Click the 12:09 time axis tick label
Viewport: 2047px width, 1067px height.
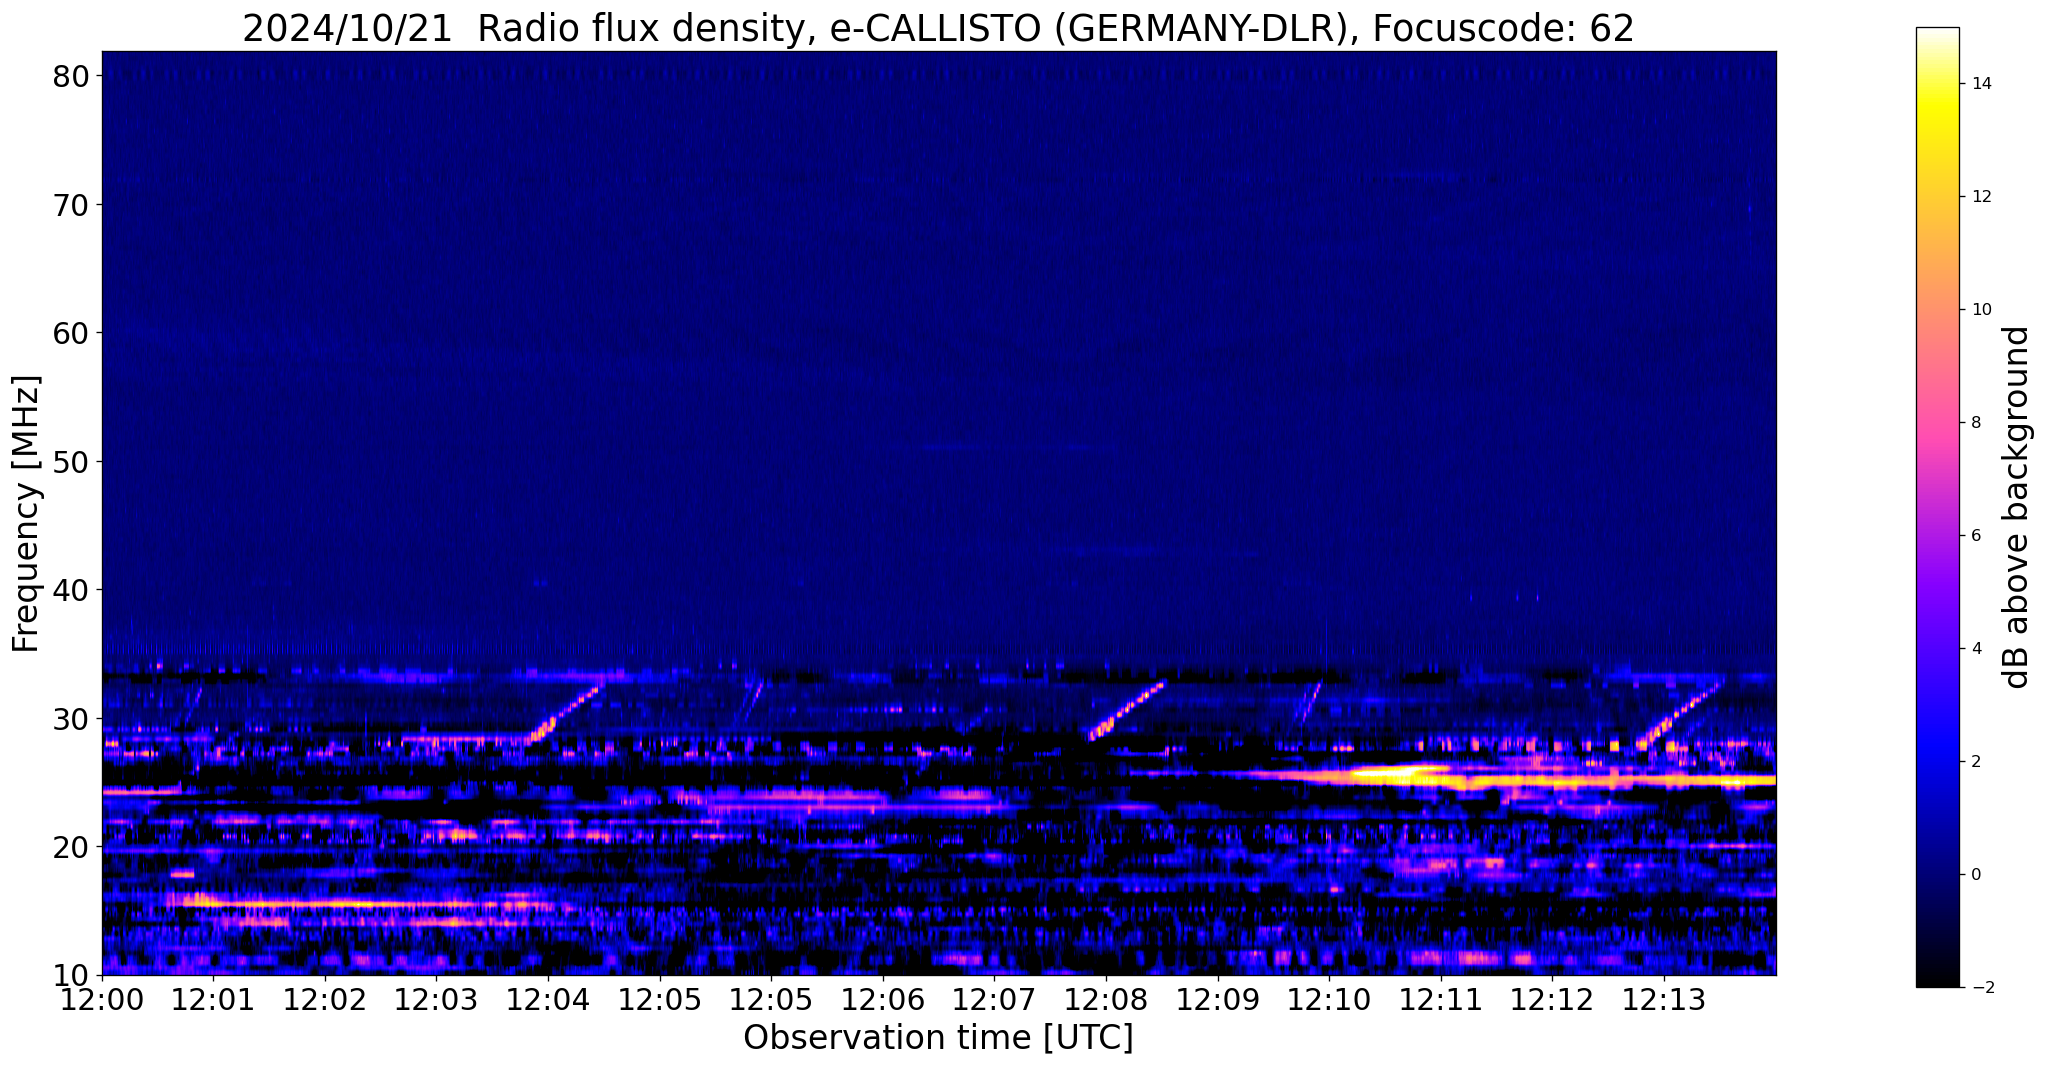pyautogui.click(x=1218, y=1000)
